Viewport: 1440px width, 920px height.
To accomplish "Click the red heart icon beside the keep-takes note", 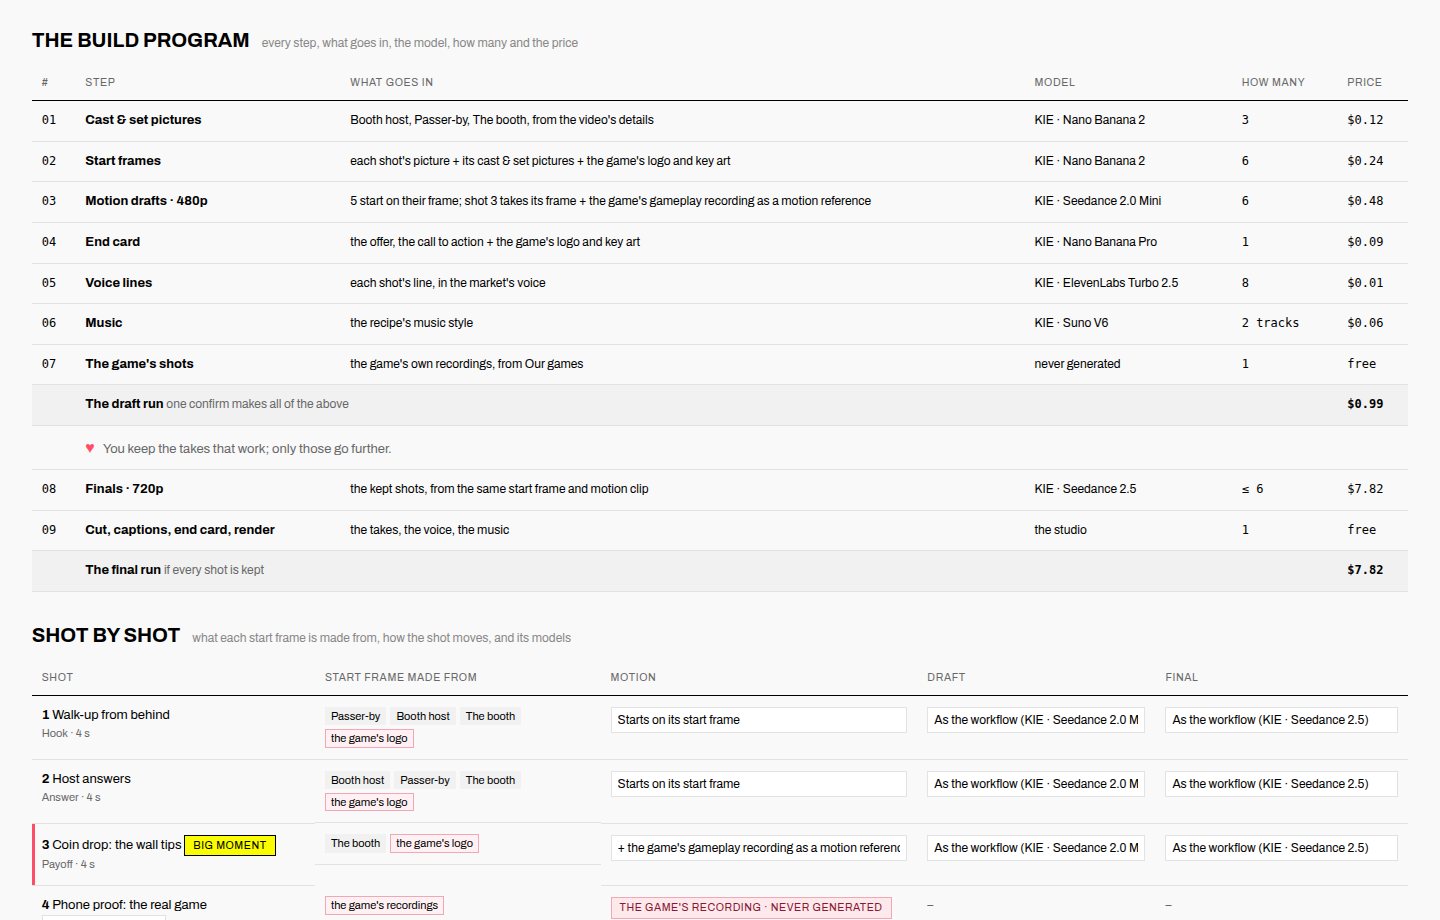I will click(90, 448).
